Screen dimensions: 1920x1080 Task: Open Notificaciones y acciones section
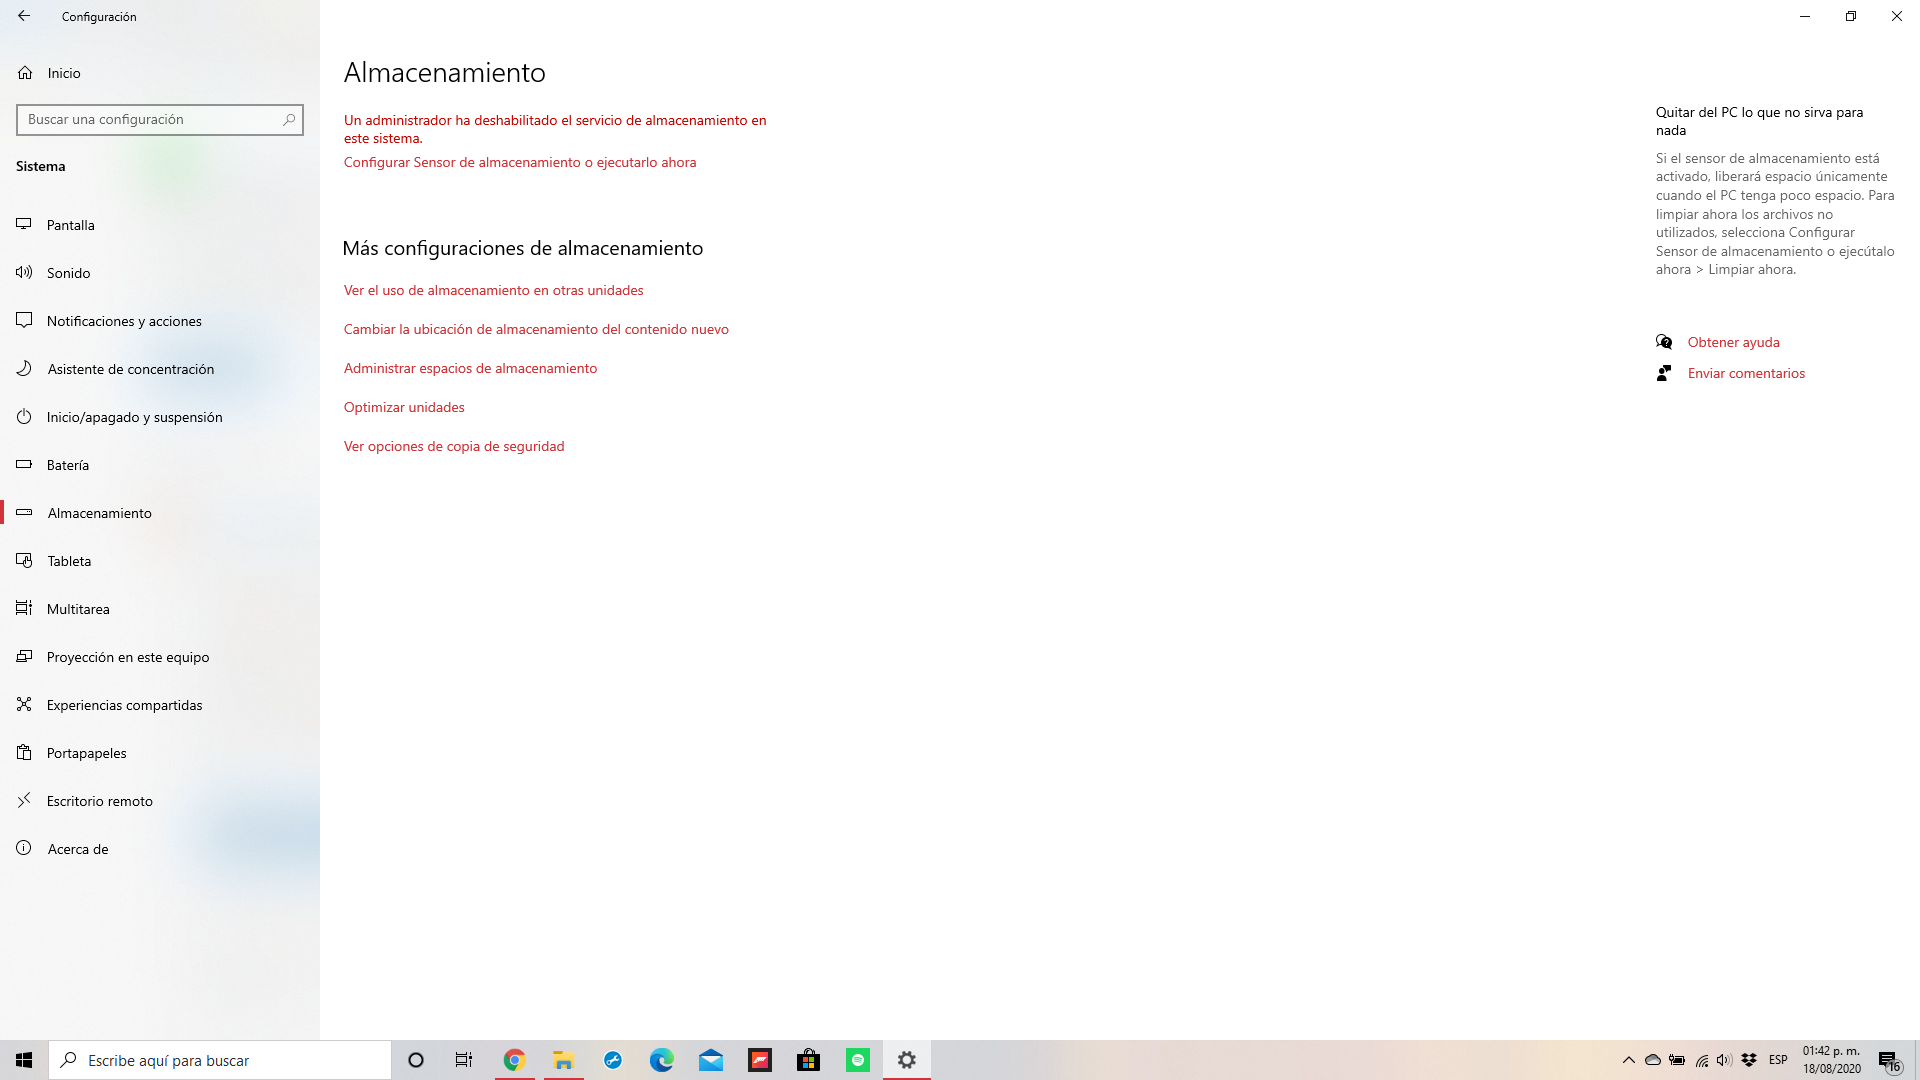pos(124,321)
